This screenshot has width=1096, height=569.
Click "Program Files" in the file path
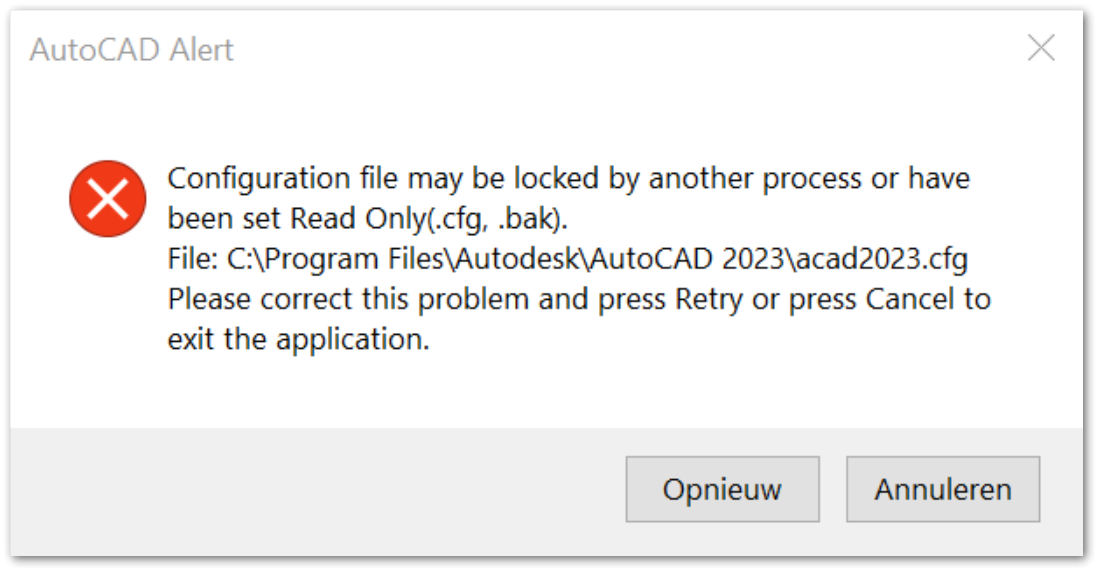click(344, 259)
